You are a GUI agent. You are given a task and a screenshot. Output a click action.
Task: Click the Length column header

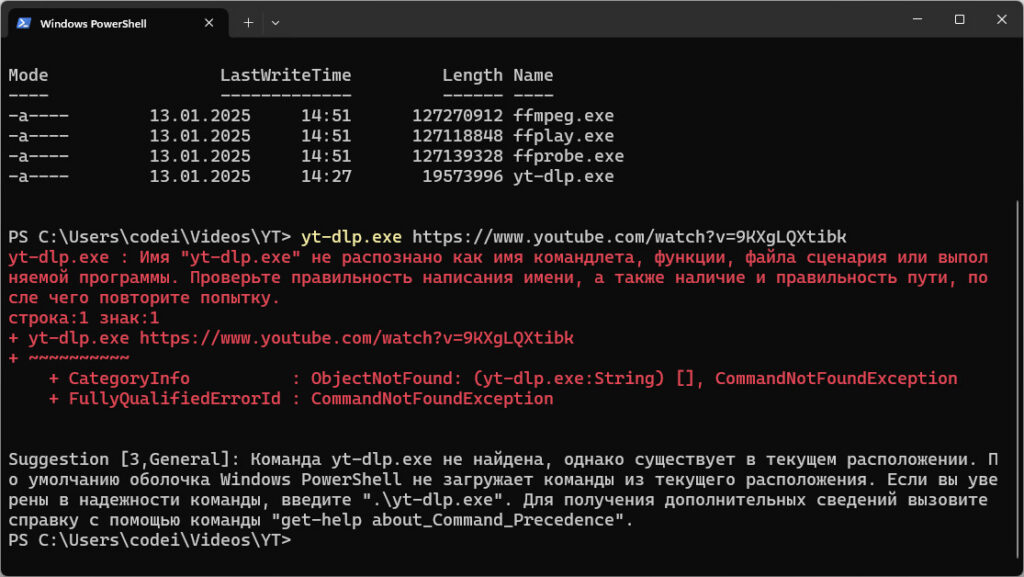pyautogui.click(x=472, y=75)
